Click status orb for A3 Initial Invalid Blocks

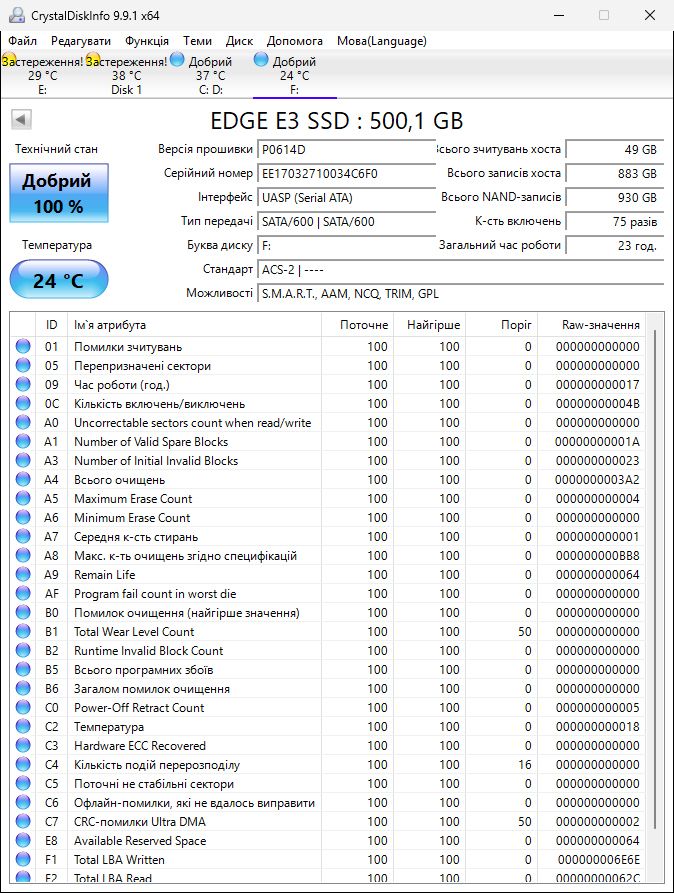[x=23, y=460]
